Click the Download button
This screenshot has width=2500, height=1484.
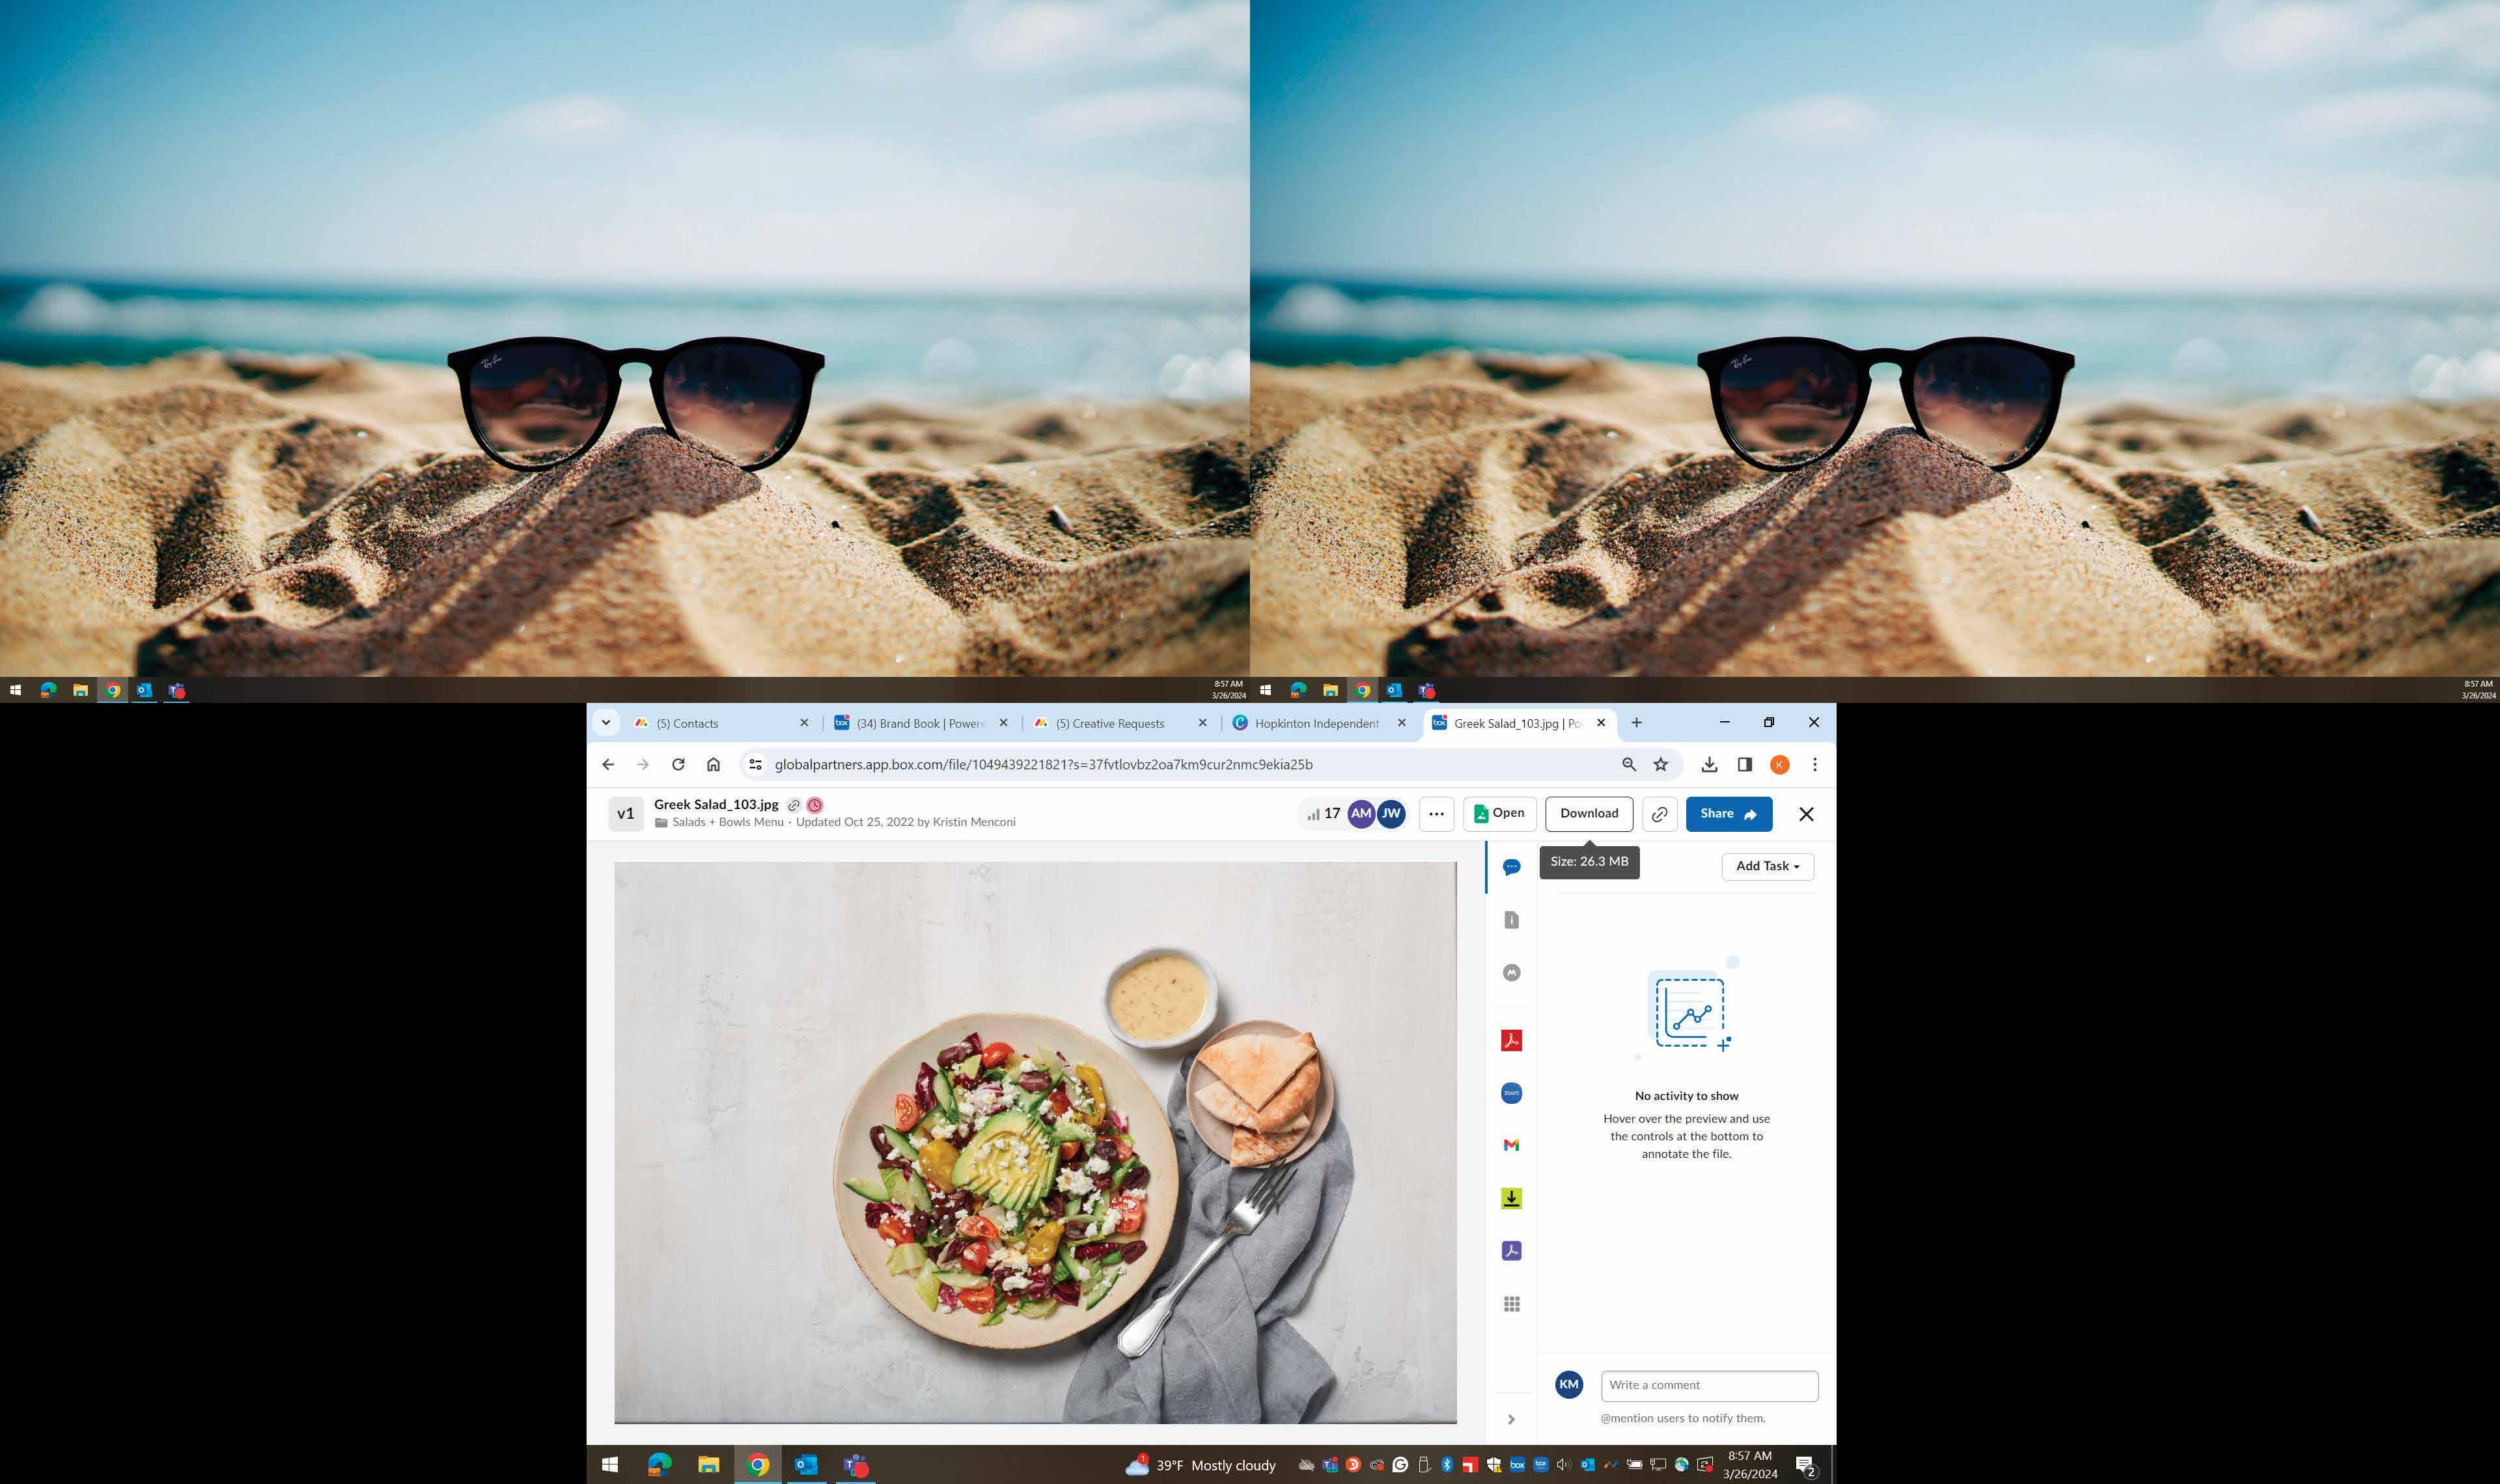coord(1588,814)
